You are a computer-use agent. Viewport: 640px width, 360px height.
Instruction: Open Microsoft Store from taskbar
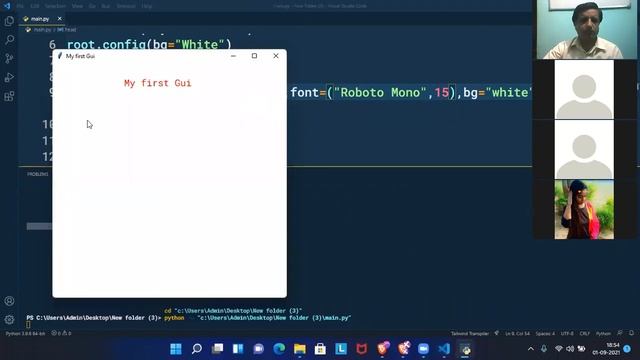click(x=320, y=349)
